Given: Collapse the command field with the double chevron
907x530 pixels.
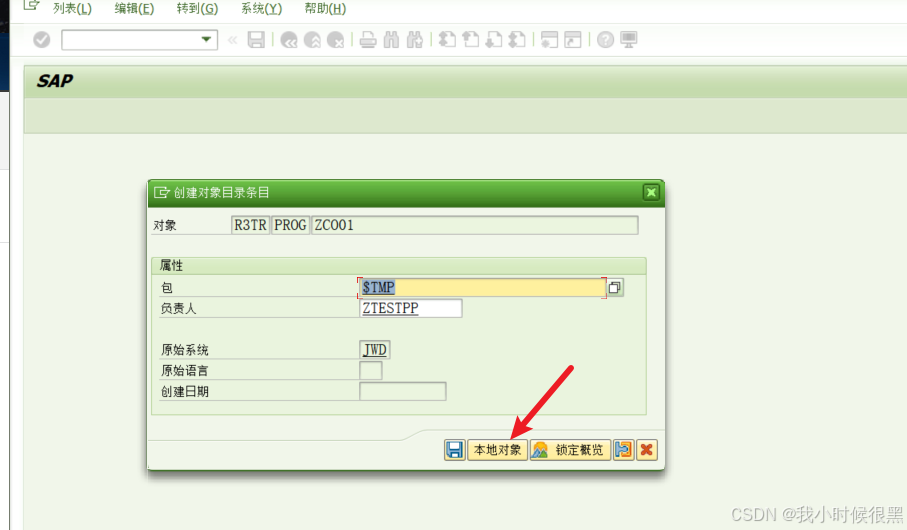Looking at the screenshot, I should [233, 40].
